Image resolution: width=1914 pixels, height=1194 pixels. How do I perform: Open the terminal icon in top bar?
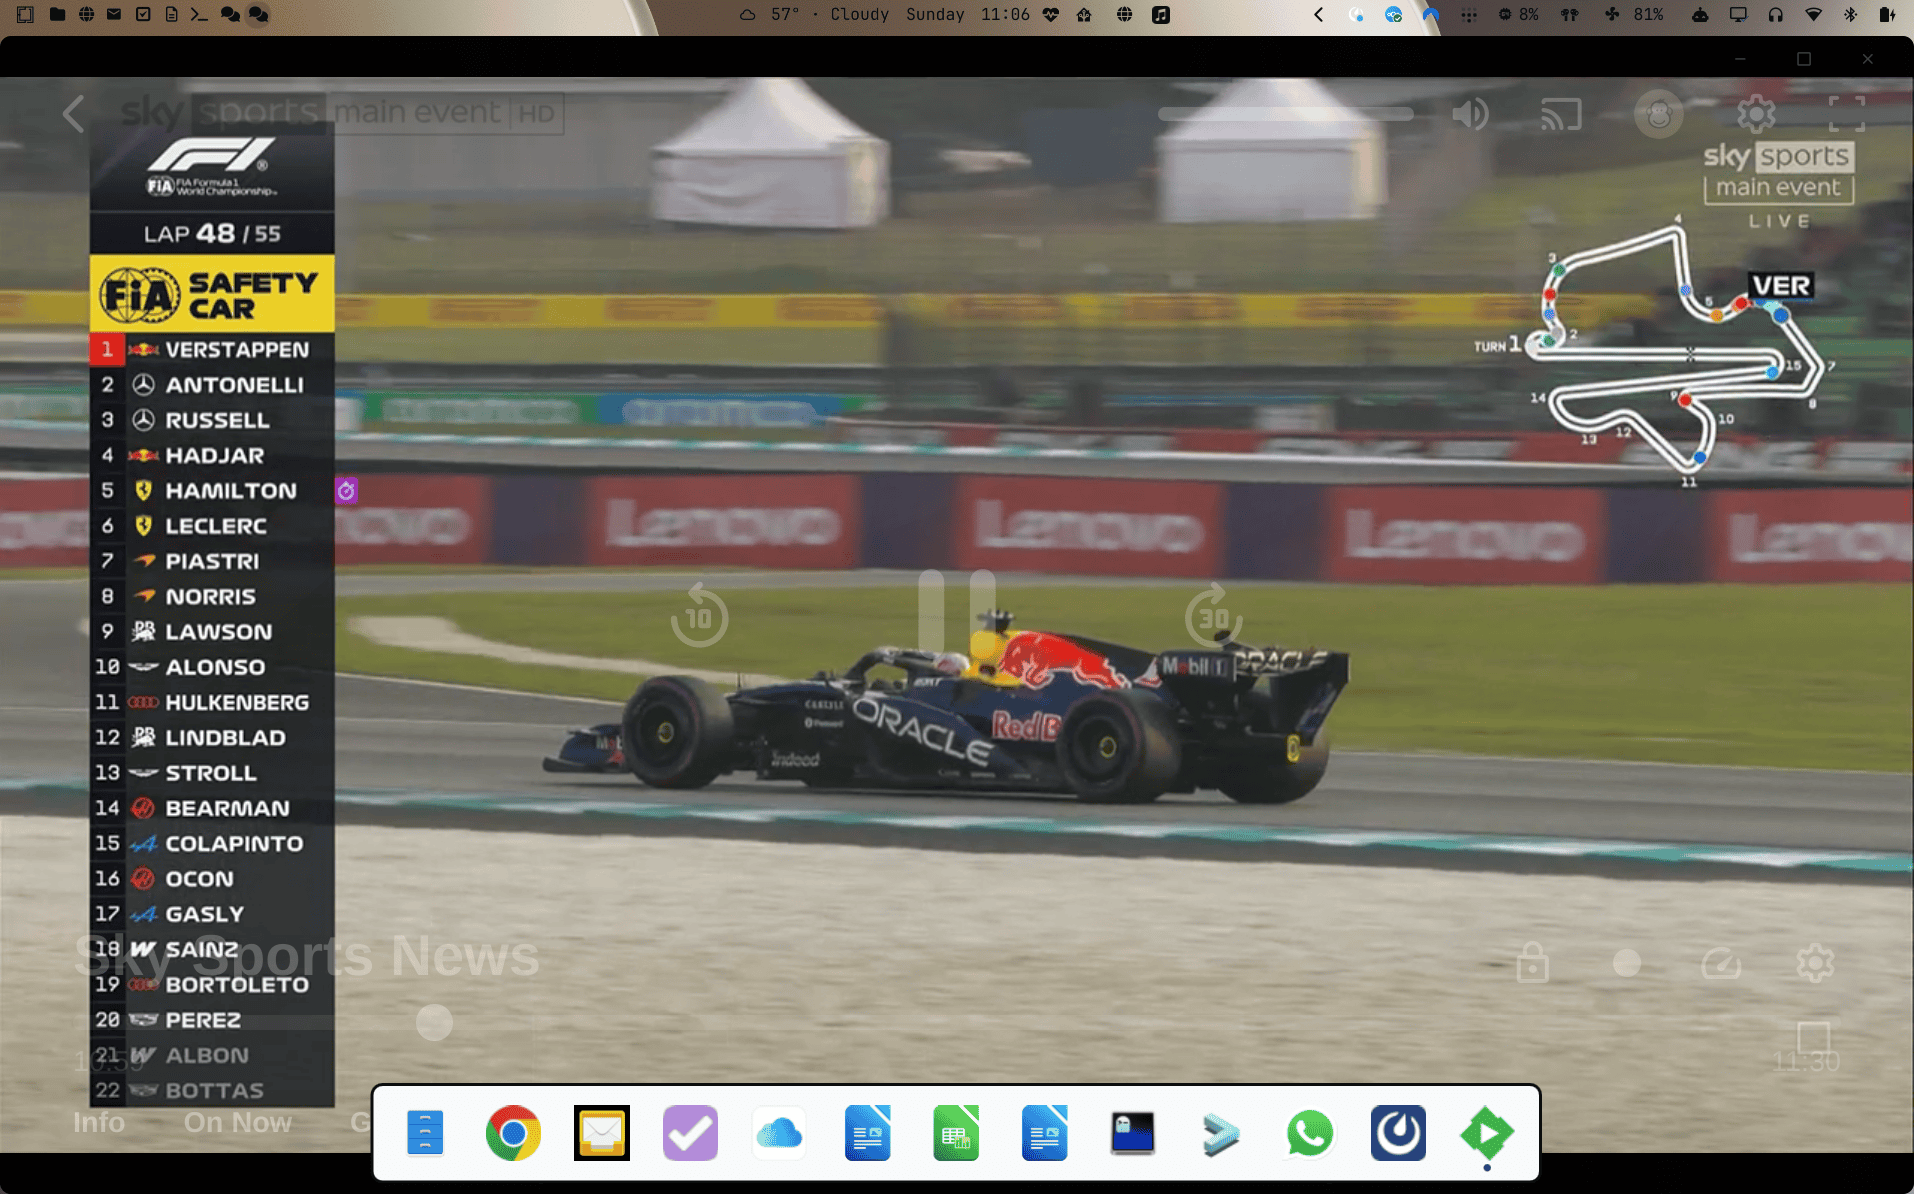pos(199,15)
